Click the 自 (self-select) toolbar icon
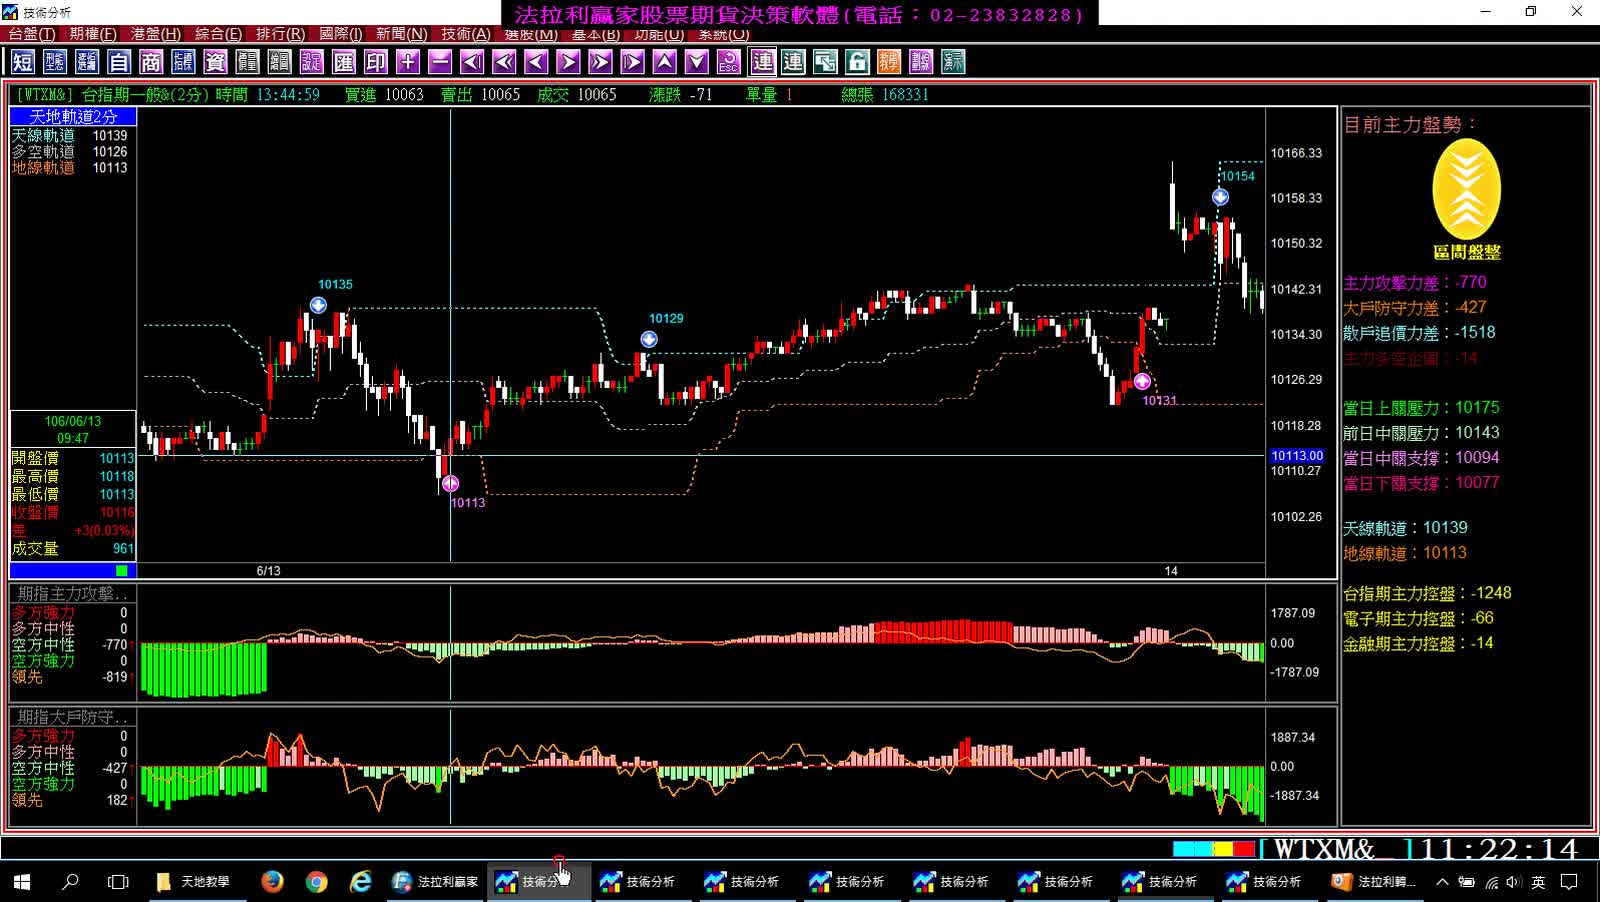This screenshot has width=1600, height=902. pyautogui.click(x=119, y=62)
